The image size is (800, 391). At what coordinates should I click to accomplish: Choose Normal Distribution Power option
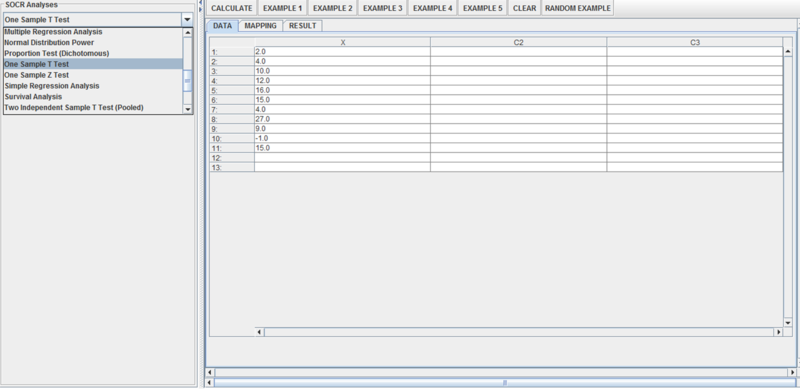coord(93,42)
